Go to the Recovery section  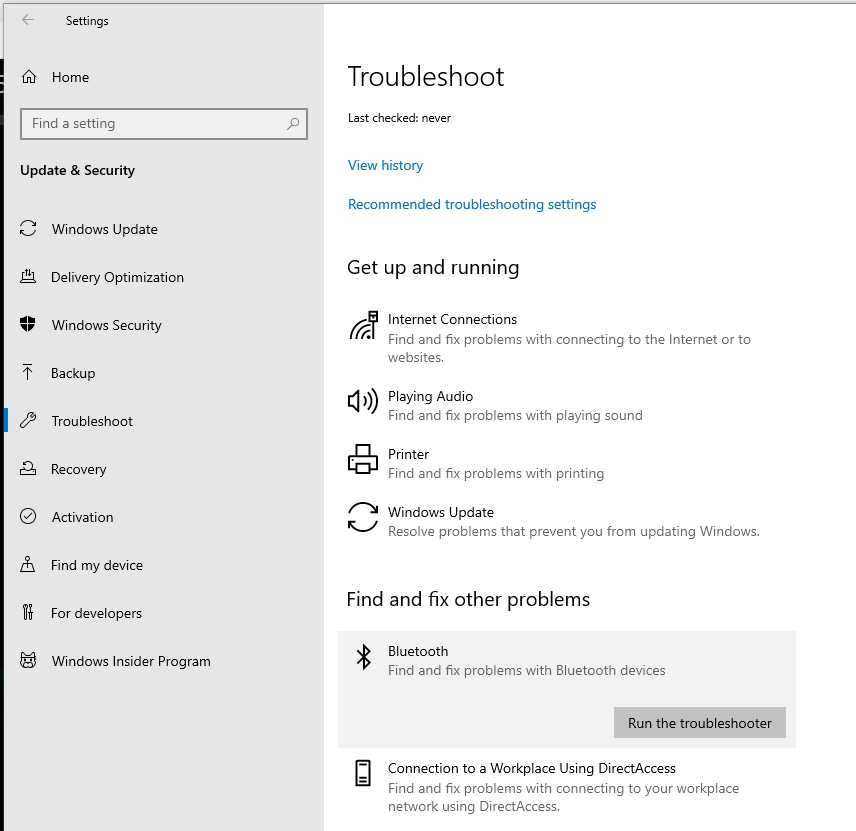pos(78,469)
